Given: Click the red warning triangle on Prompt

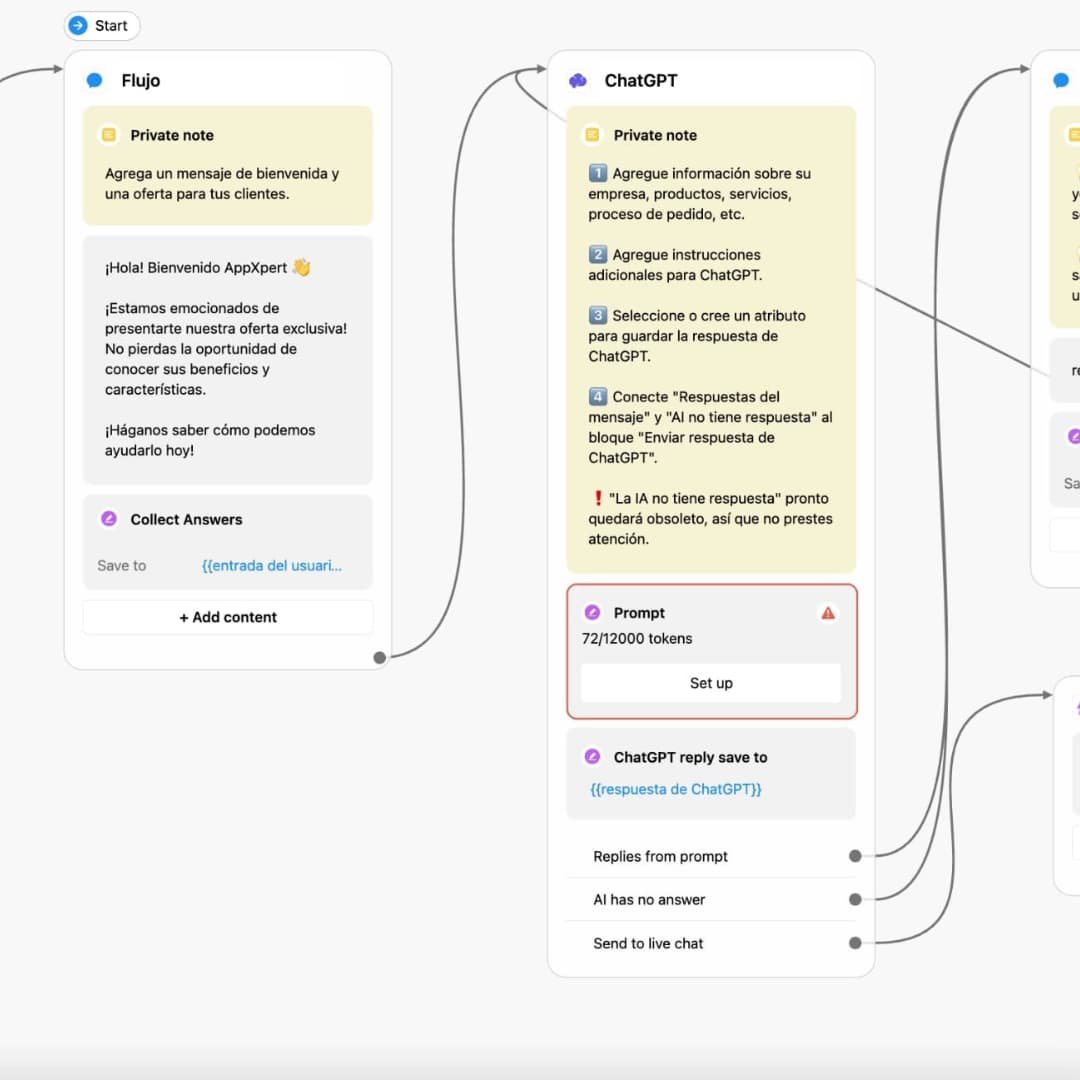Looking at the screenshot, I should [828, 613].
